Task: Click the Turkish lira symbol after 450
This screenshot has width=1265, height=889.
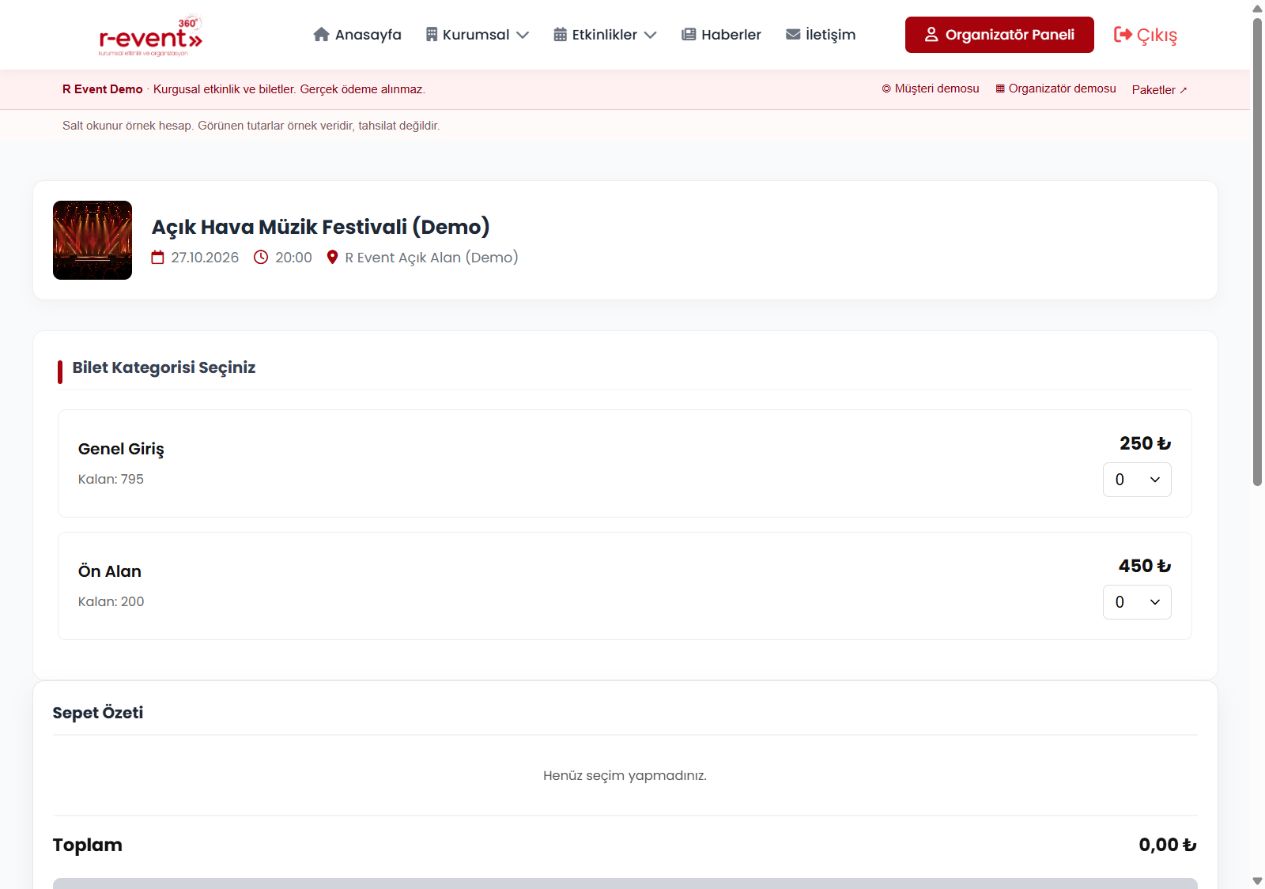Action: (1164, 567)
